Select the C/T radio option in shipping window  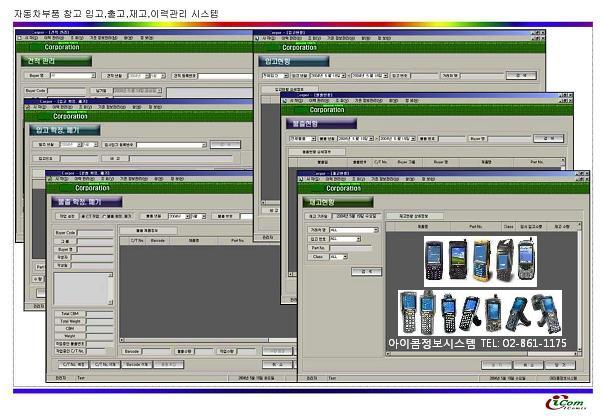84,215
